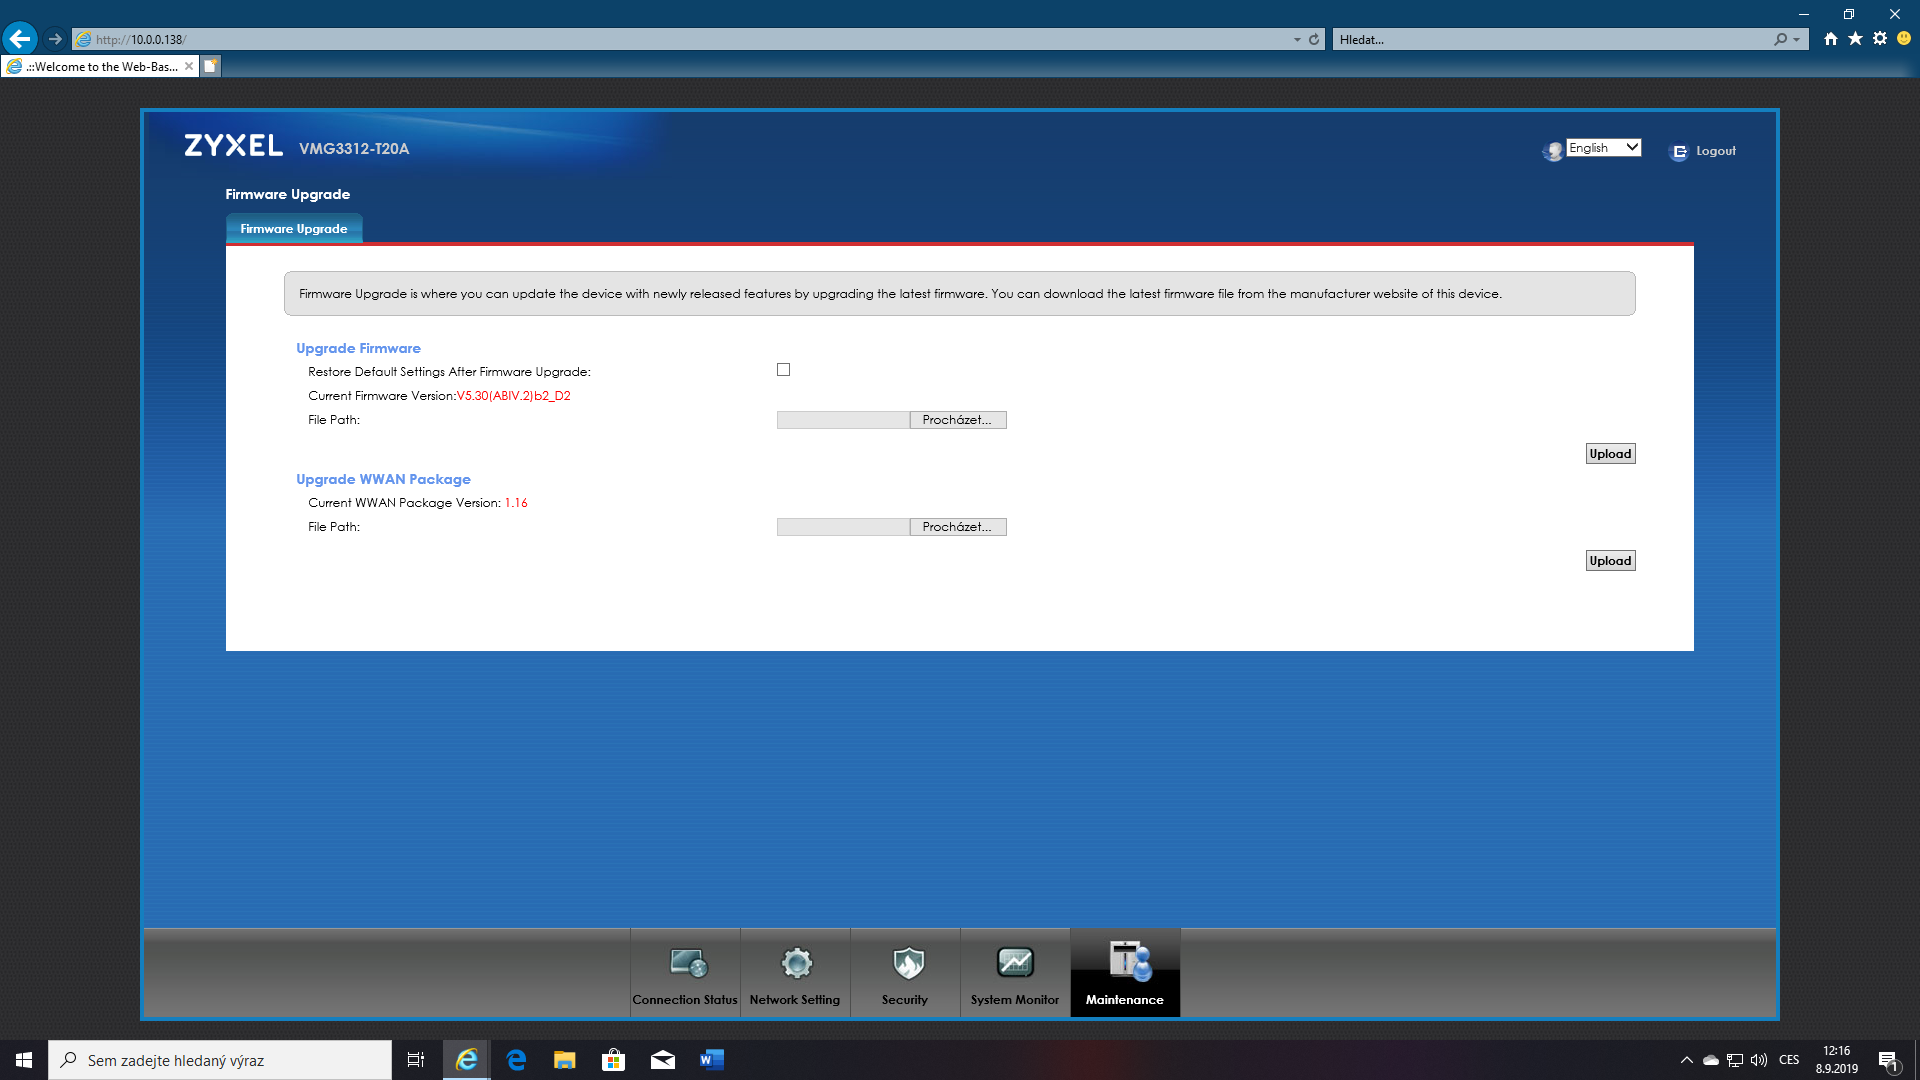Open the Security shield icon
This screenshot has width=1920, height=1080.
click(907, 964)
